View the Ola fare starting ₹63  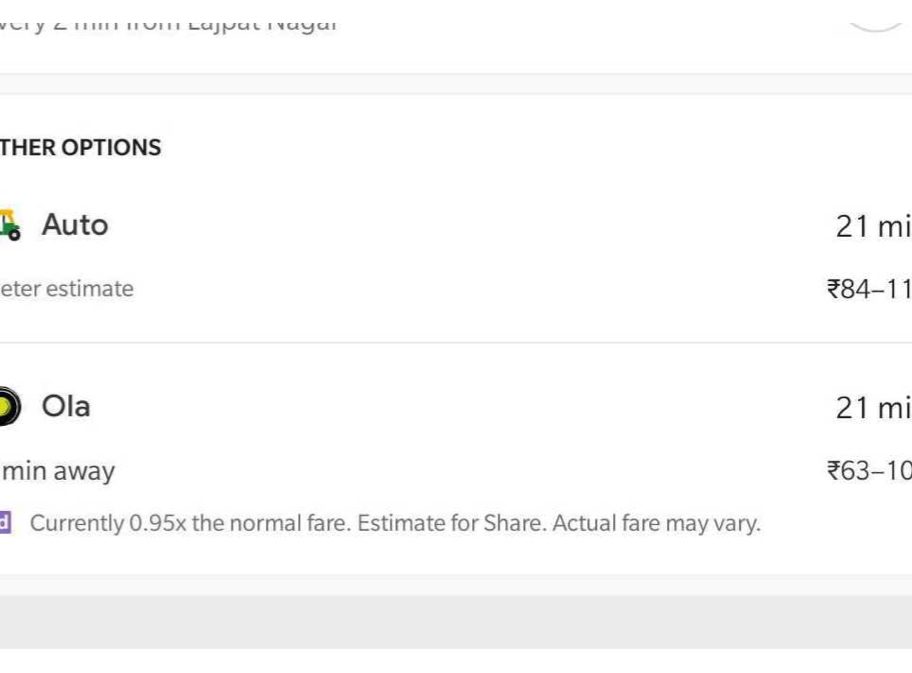(x=868, y=470)
